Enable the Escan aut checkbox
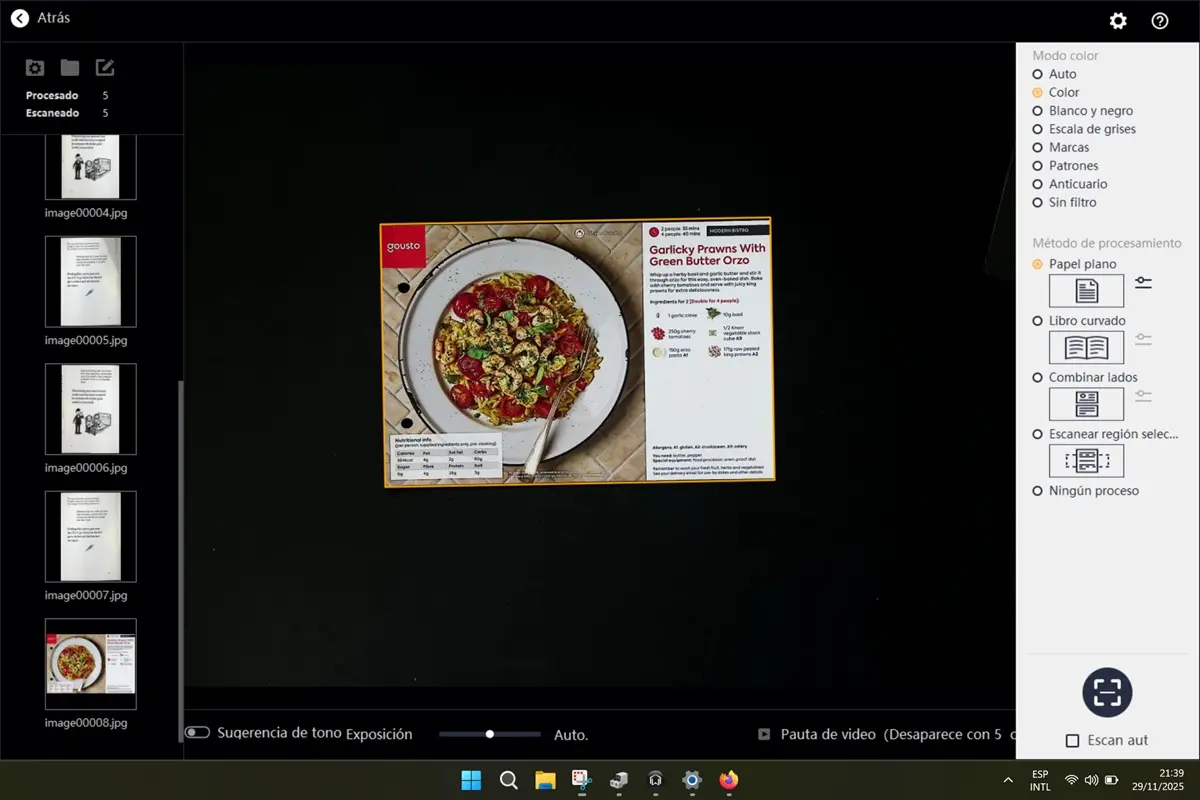The height and width of the screenshot is (800, 1200). (1072, 741)
